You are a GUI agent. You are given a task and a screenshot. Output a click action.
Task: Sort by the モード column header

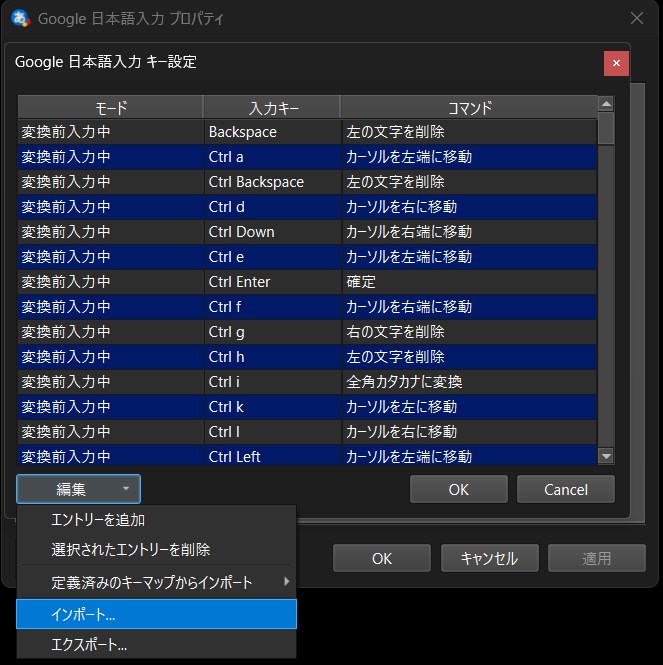click(x=110, y=107)
